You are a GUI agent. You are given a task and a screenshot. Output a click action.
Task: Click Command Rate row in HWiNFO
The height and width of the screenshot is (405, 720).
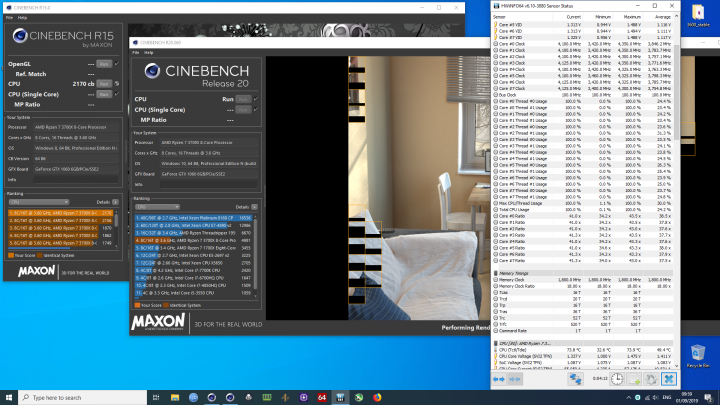coord(583,331)
